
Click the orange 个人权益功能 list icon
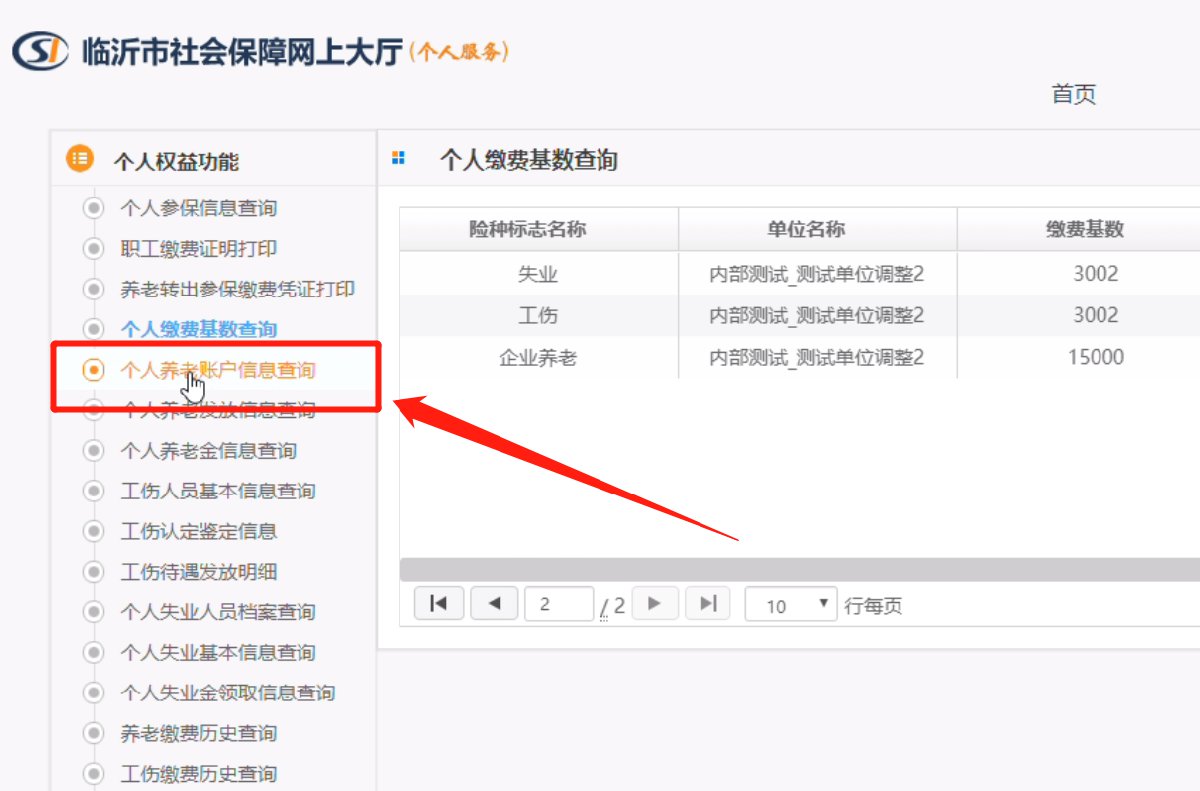click(x=80, y=159)
